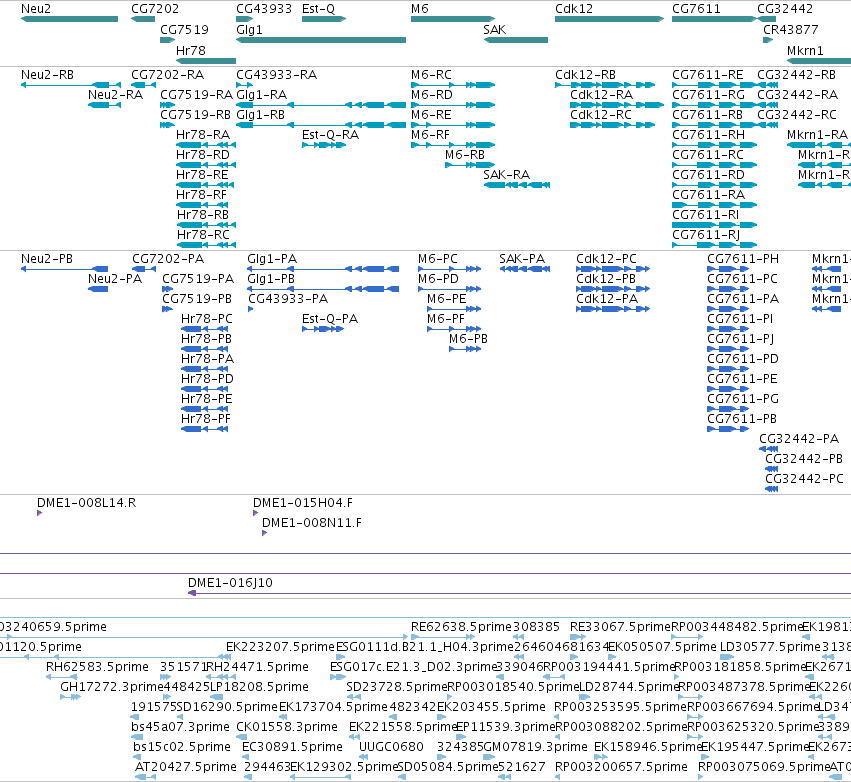Click the CG7202 gene label
This screenshot has width=851, height=782.
tap(155, 9)
